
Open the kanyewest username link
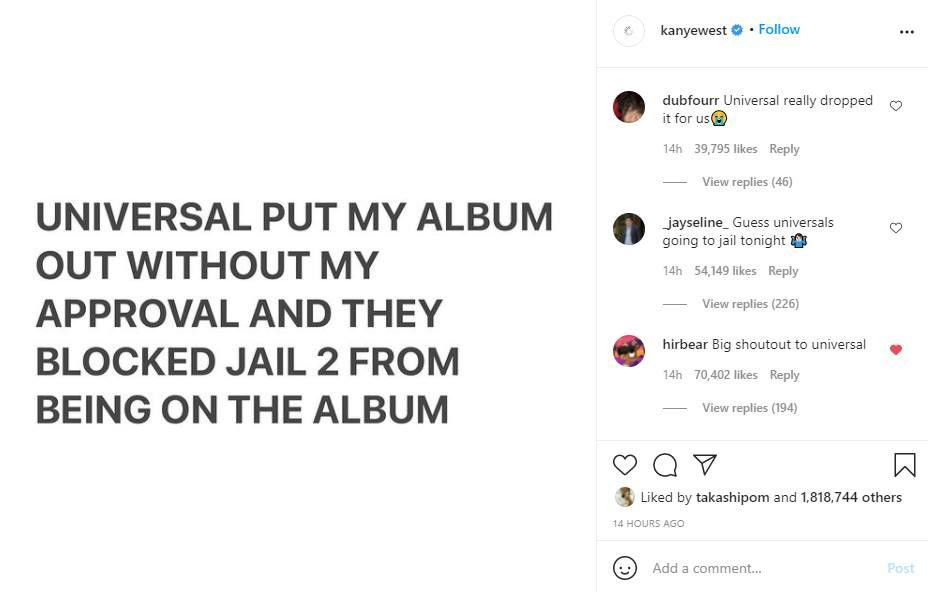tap(693, 30)
